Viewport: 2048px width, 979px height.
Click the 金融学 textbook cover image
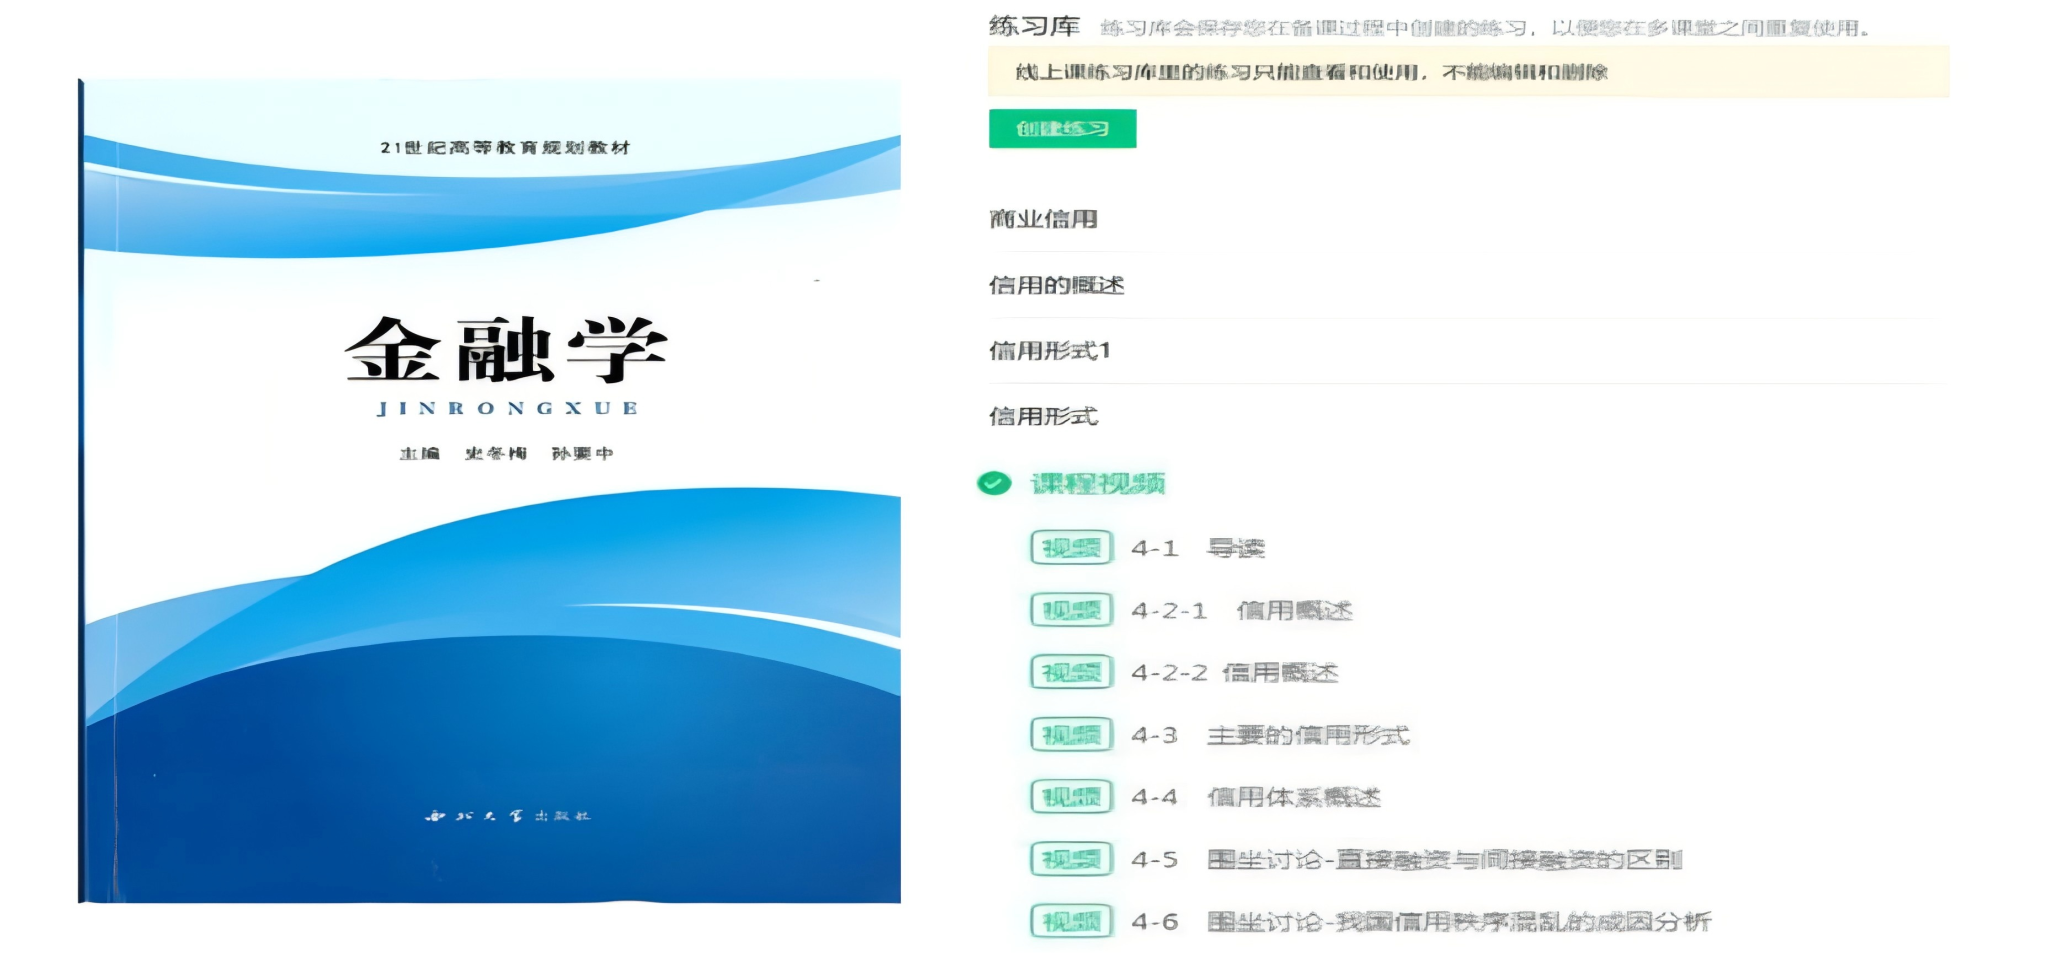pyautogui.click(x=491, y=490)
